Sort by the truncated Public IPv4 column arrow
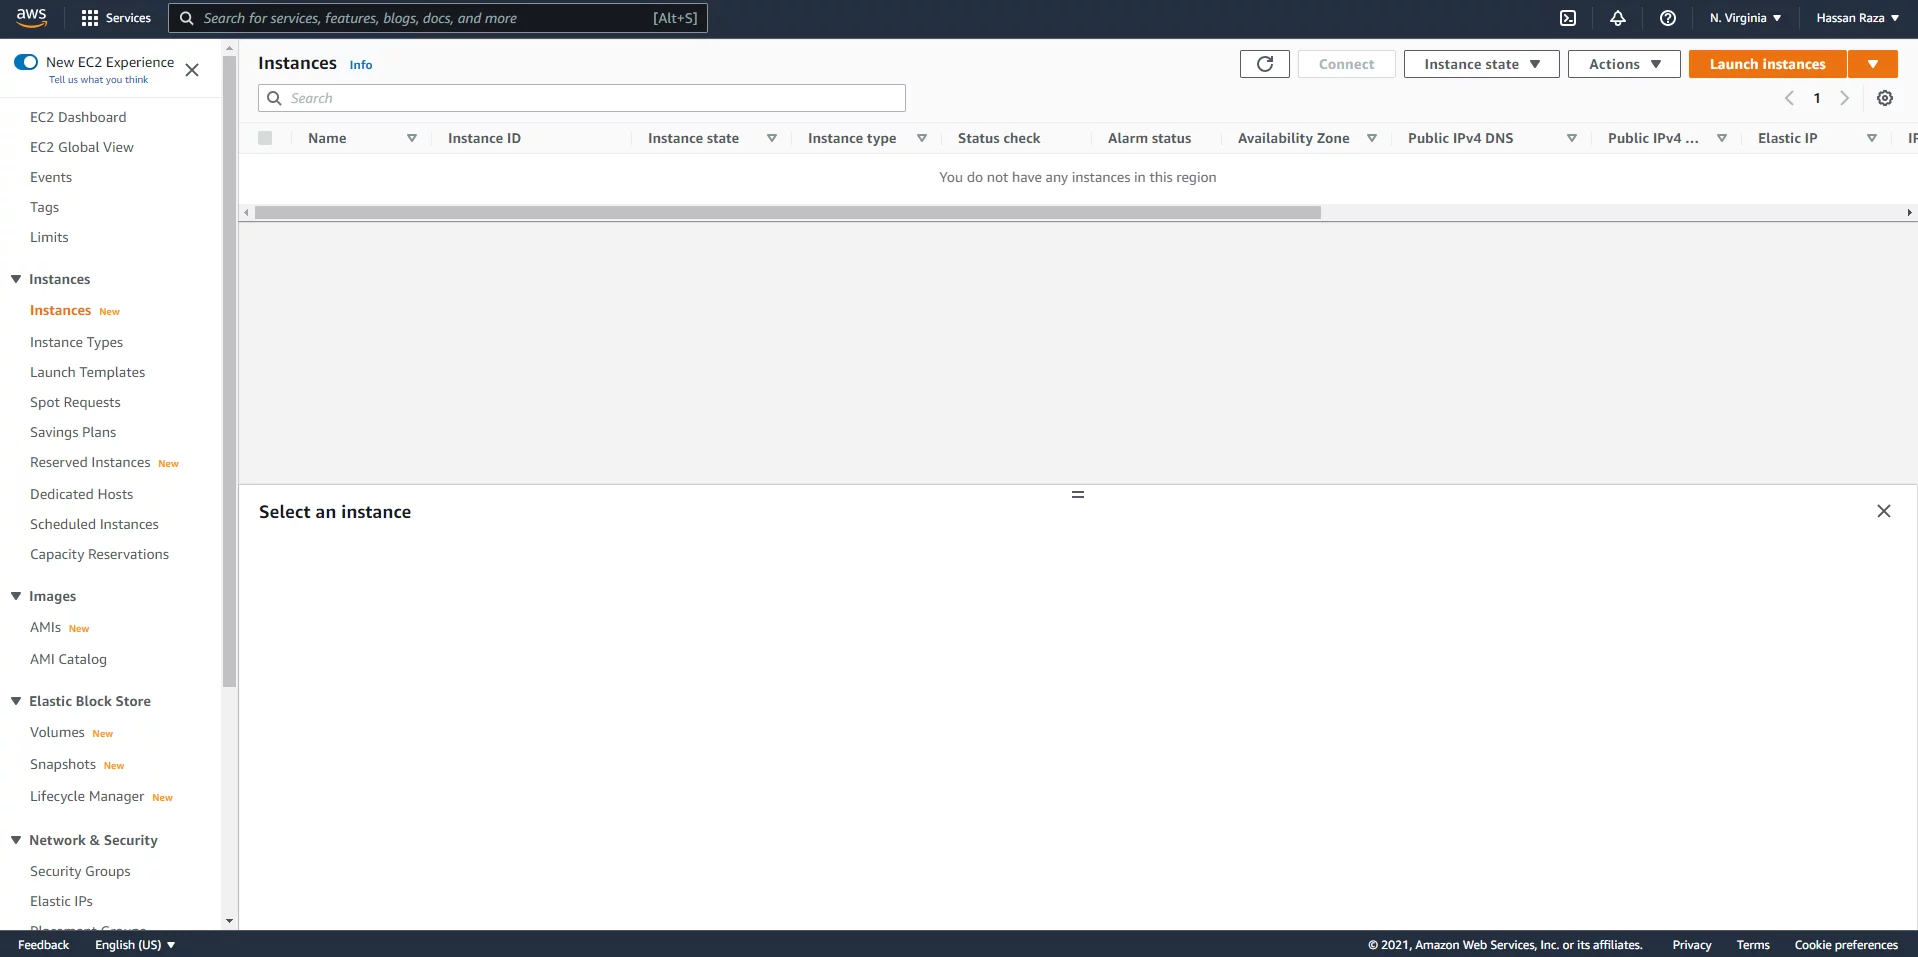 pyautogui.click(x=1722, y=138)
